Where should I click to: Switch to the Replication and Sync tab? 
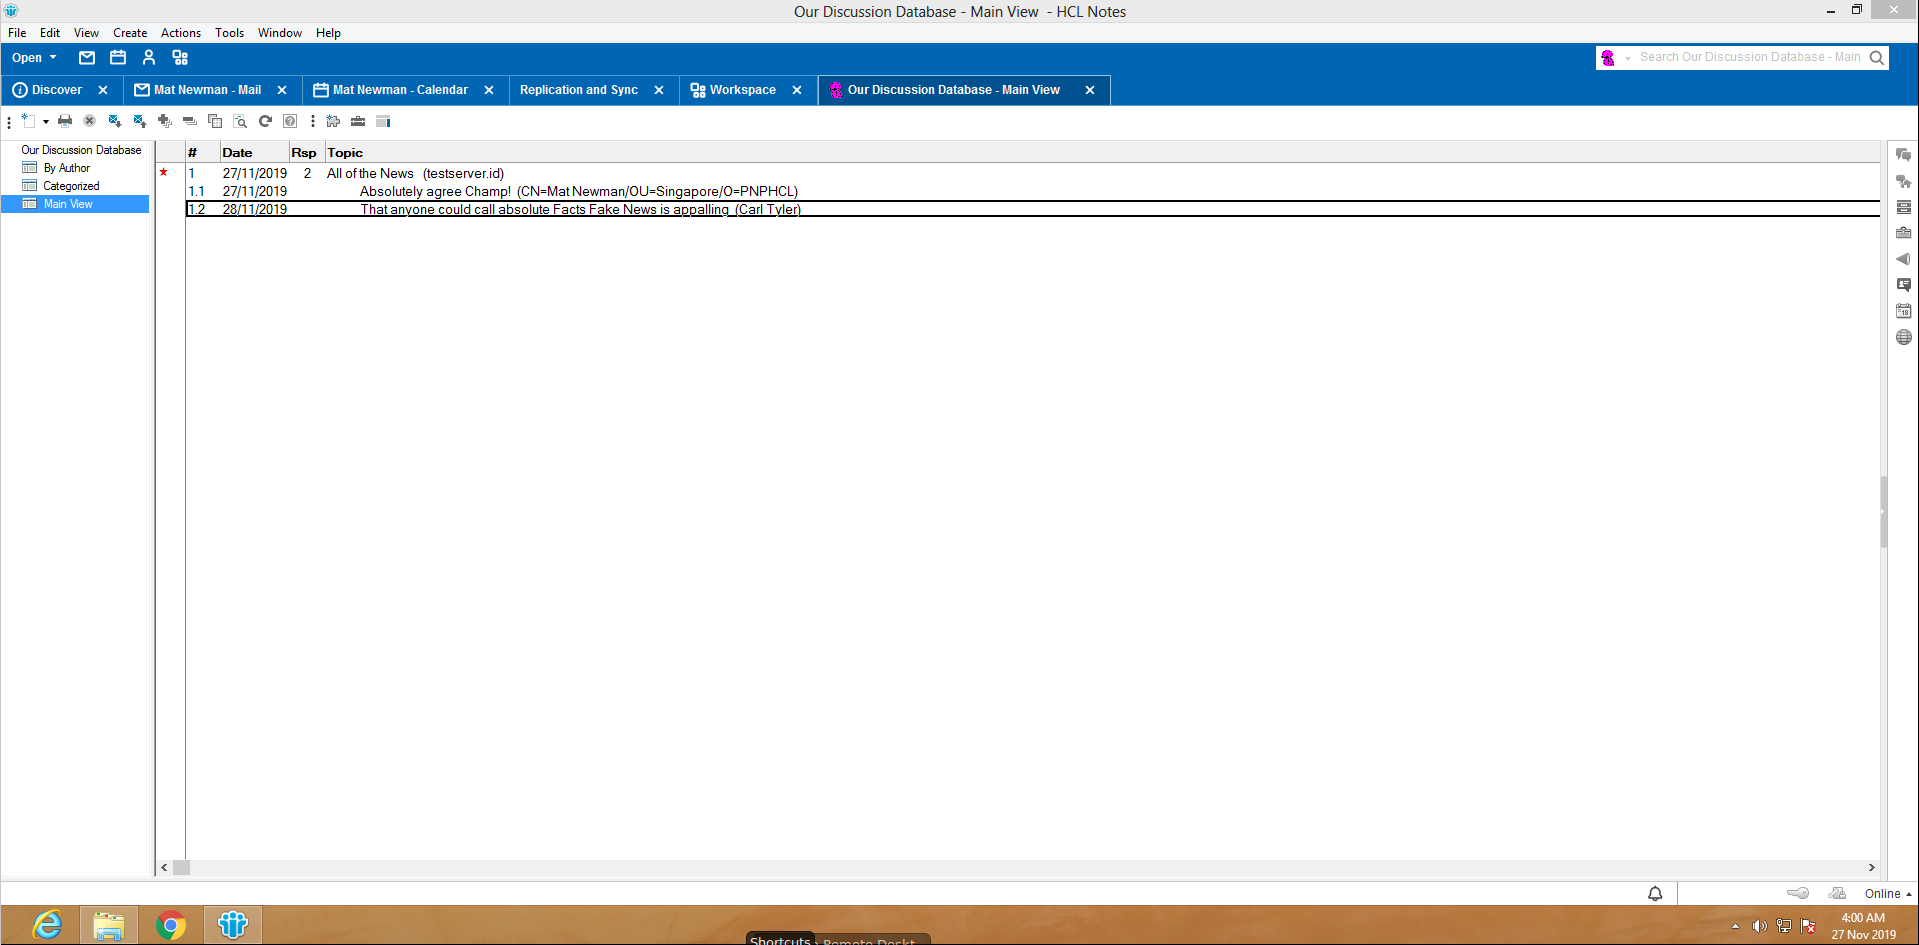(578, 90)
